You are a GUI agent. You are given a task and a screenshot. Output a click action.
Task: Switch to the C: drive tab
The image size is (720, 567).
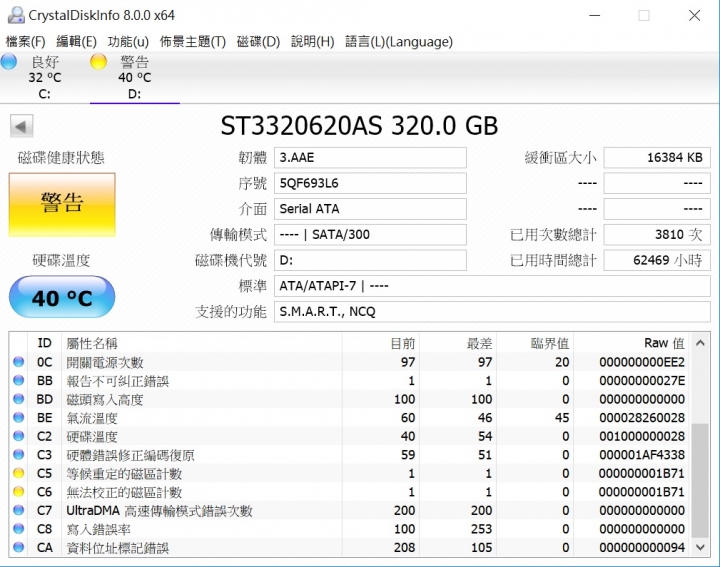pos(45,78)
